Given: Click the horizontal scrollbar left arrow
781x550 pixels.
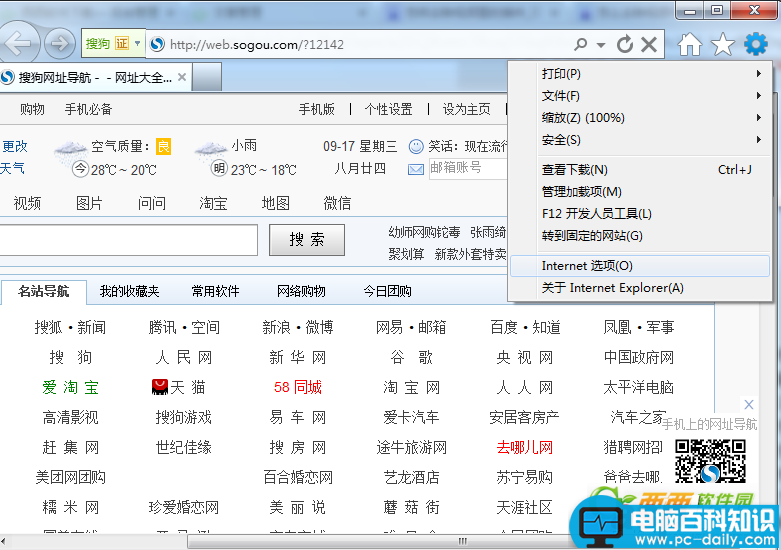Looking at the screenshot, I should click(4, 542).
